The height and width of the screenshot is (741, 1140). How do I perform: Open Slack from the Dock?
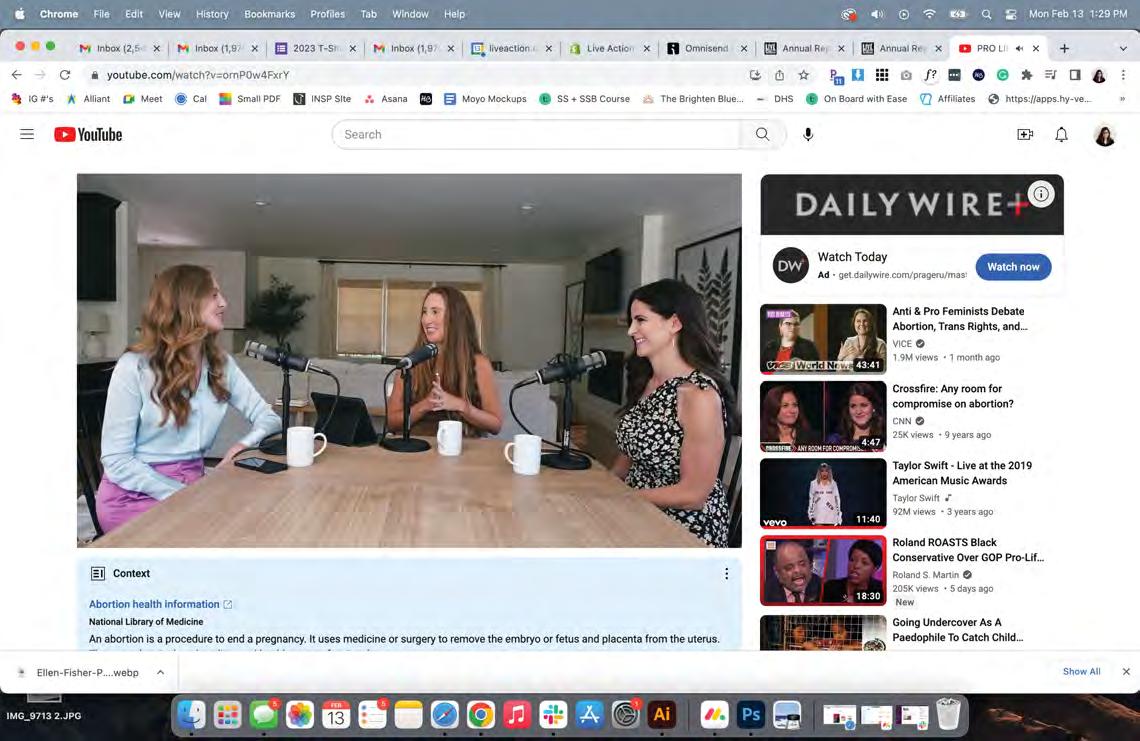click(553, 715)
